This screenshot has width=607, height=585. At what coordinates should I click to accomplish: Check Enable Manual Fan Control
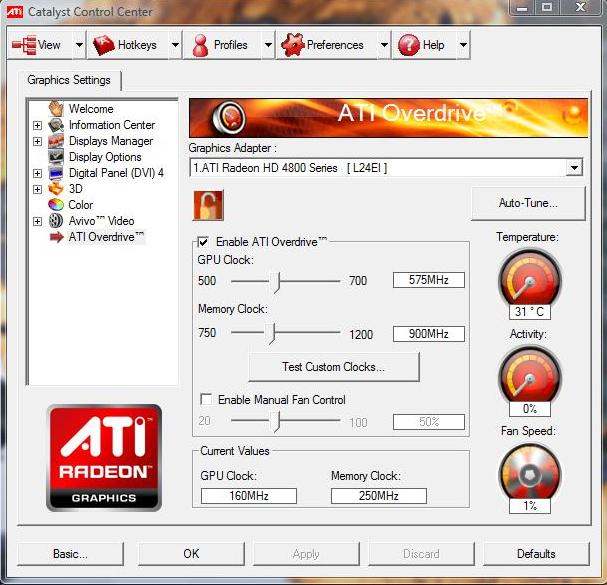[x=206, y=399]
